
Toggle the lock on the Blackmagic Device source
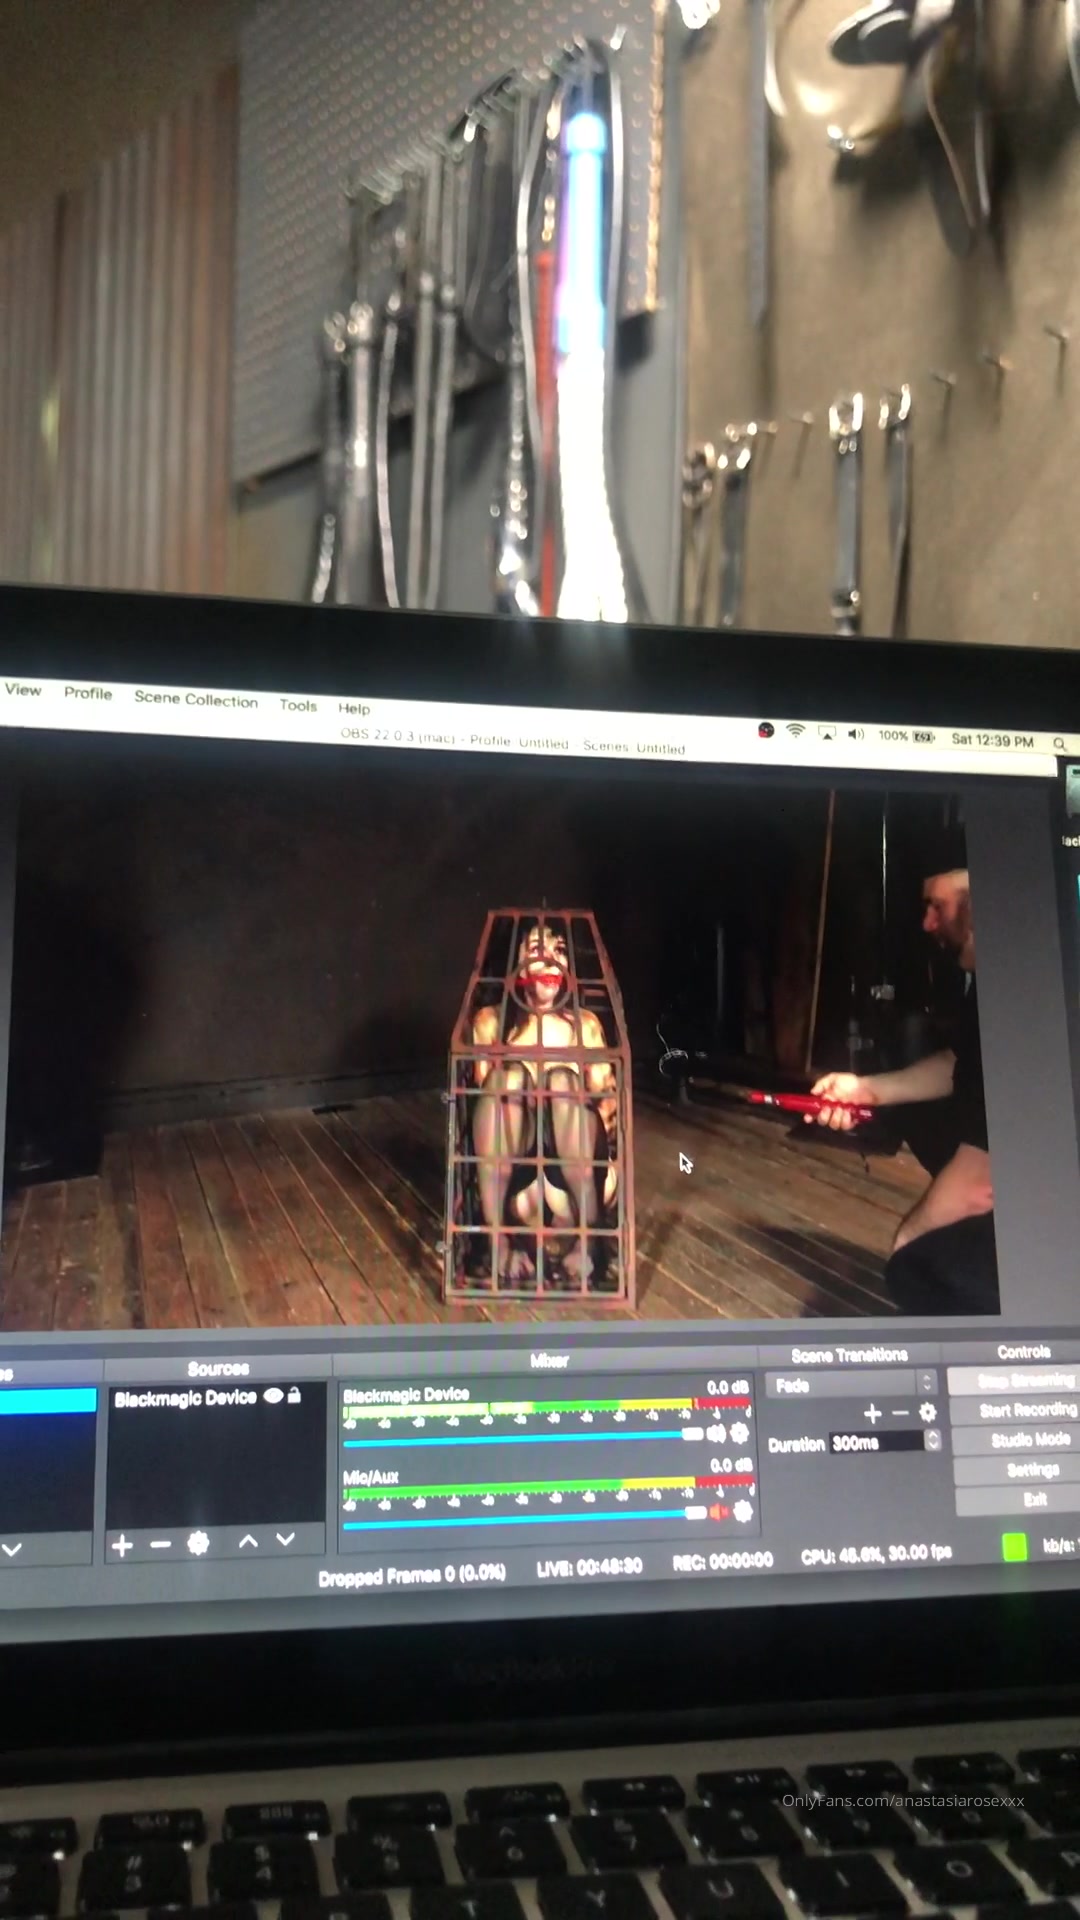(x=294, y=1395)
